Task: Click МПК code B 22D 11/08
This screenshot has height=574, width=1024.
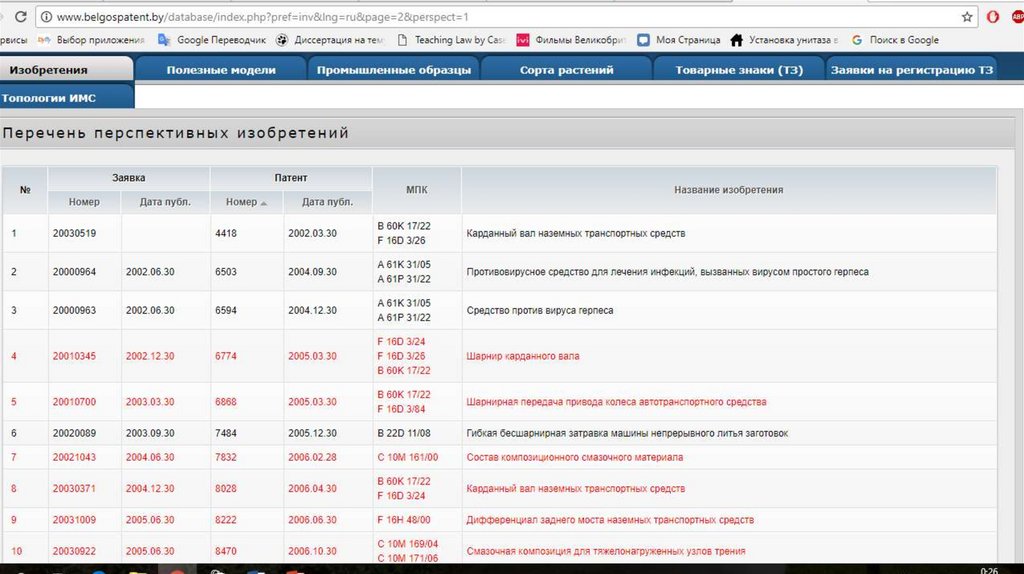Action: tap(404, 433)
